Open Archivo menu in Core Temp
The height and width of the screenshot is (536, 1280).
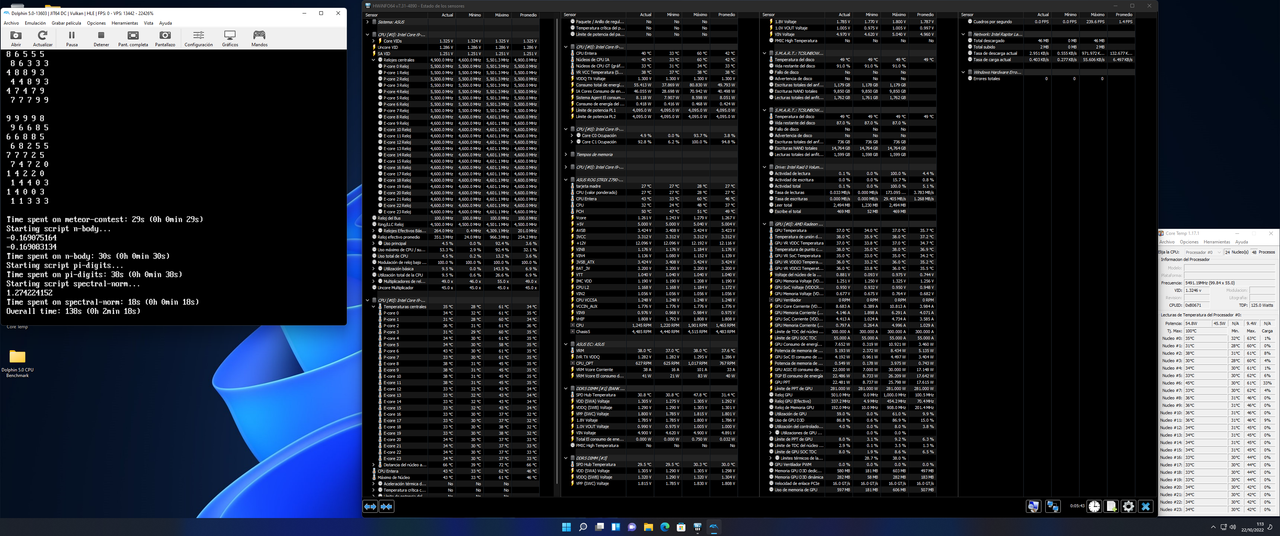(x=1167, y=242)
